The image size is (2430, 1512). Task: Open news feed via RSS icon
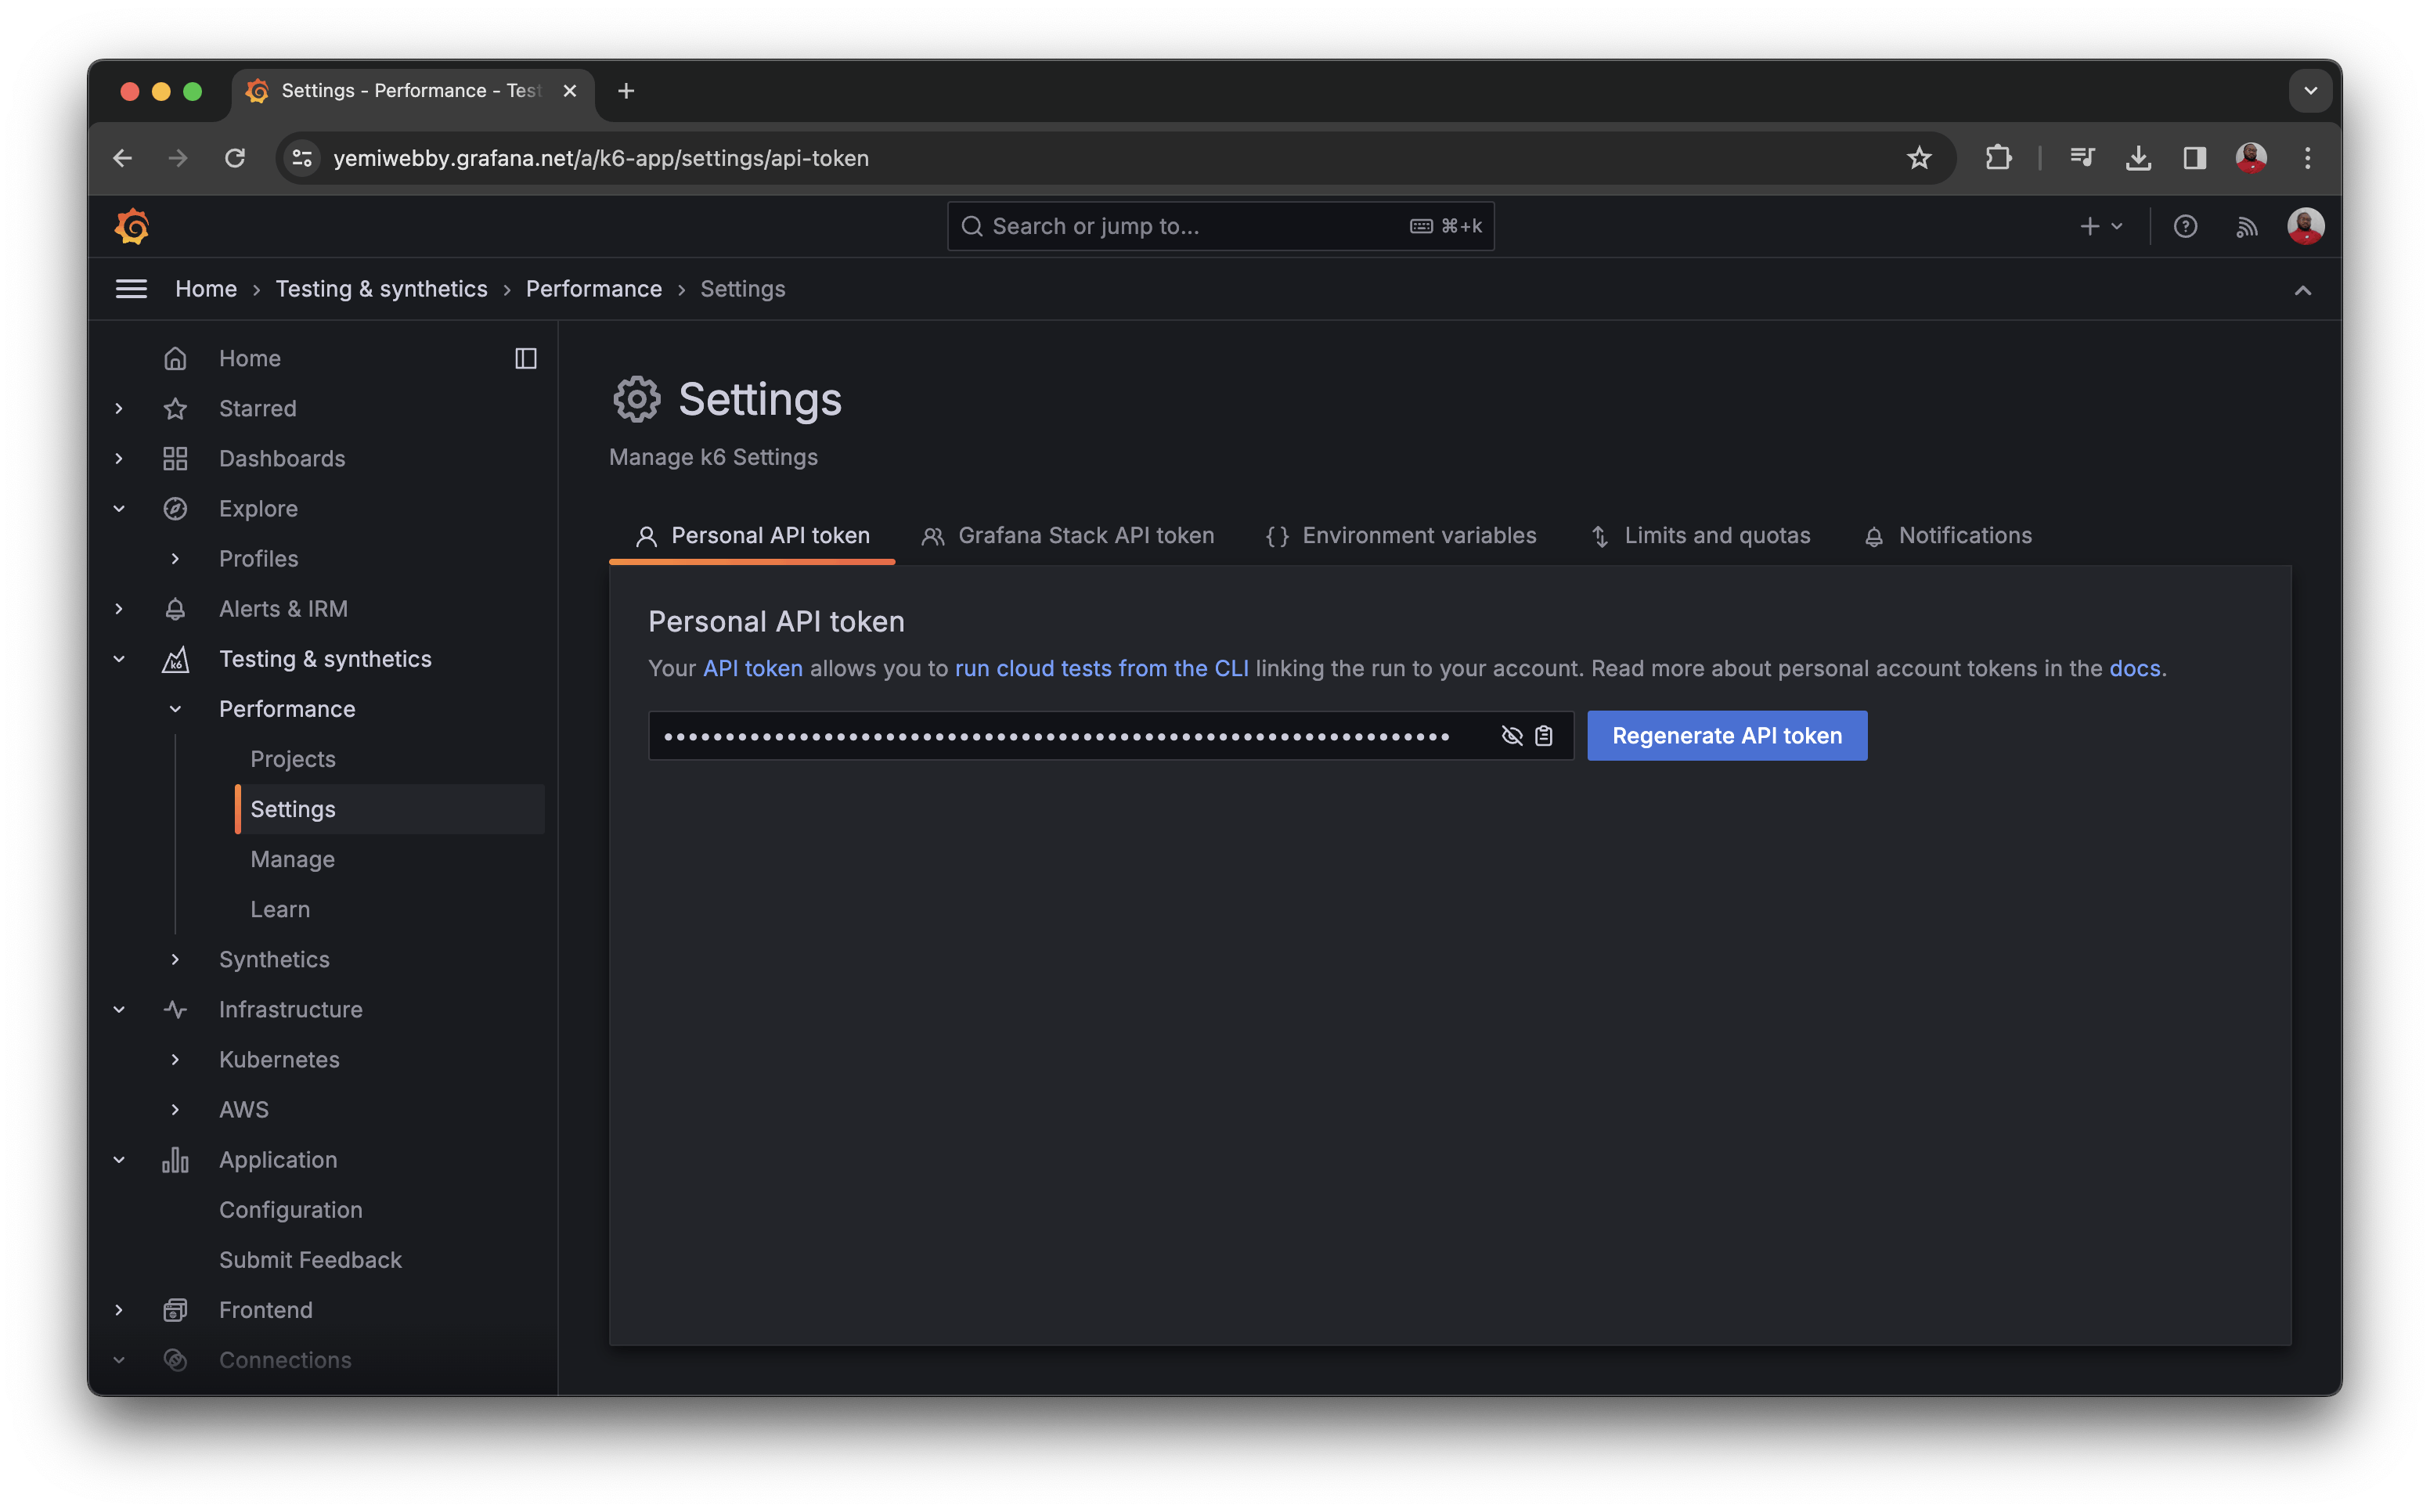[2246, 226]
